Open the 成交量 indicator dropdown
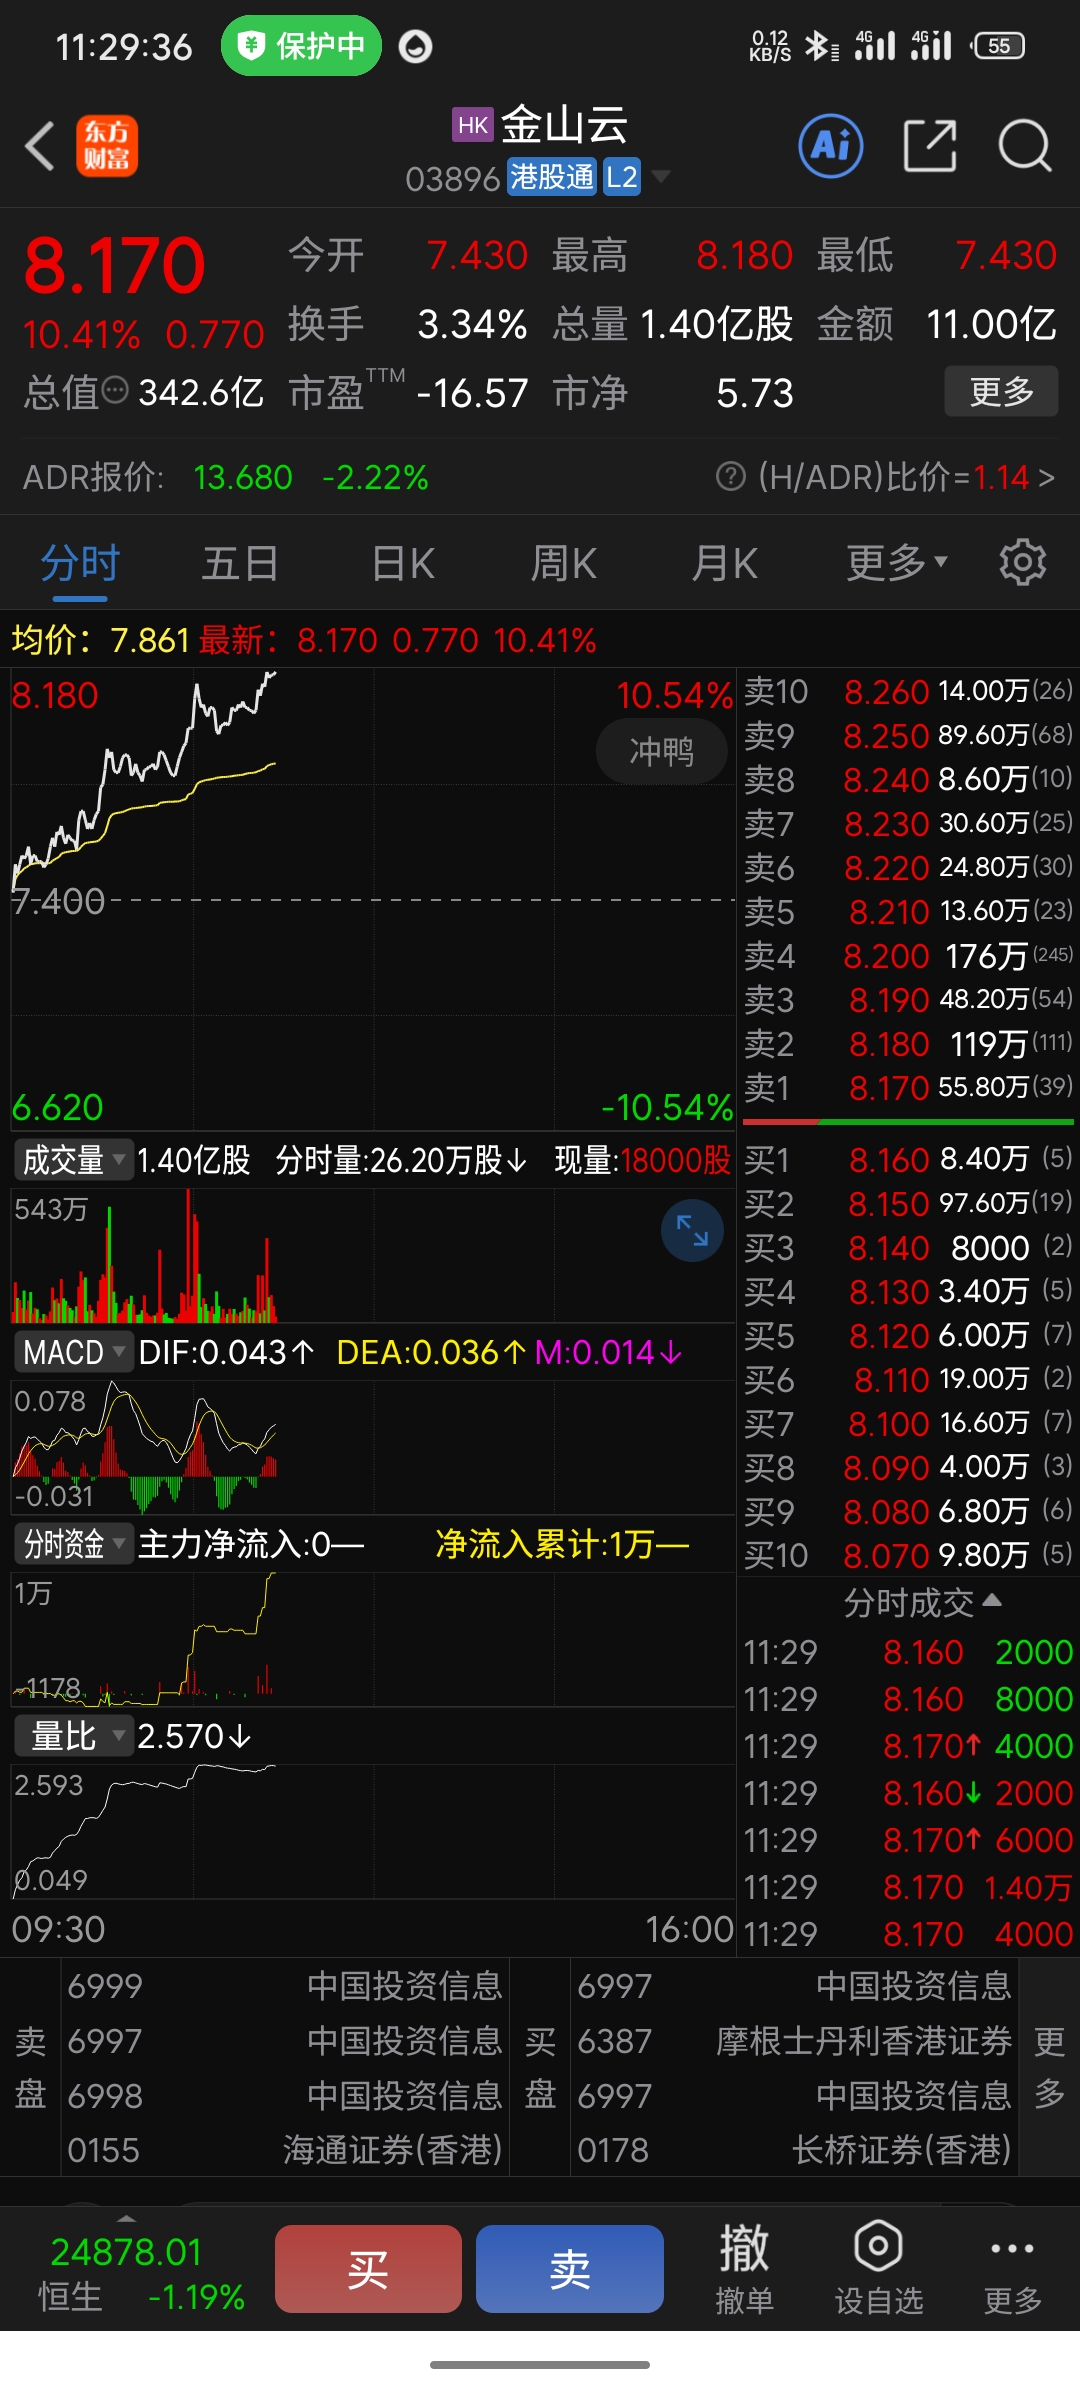This screenshot has width=1080, height=2400. click(74, 1160)
